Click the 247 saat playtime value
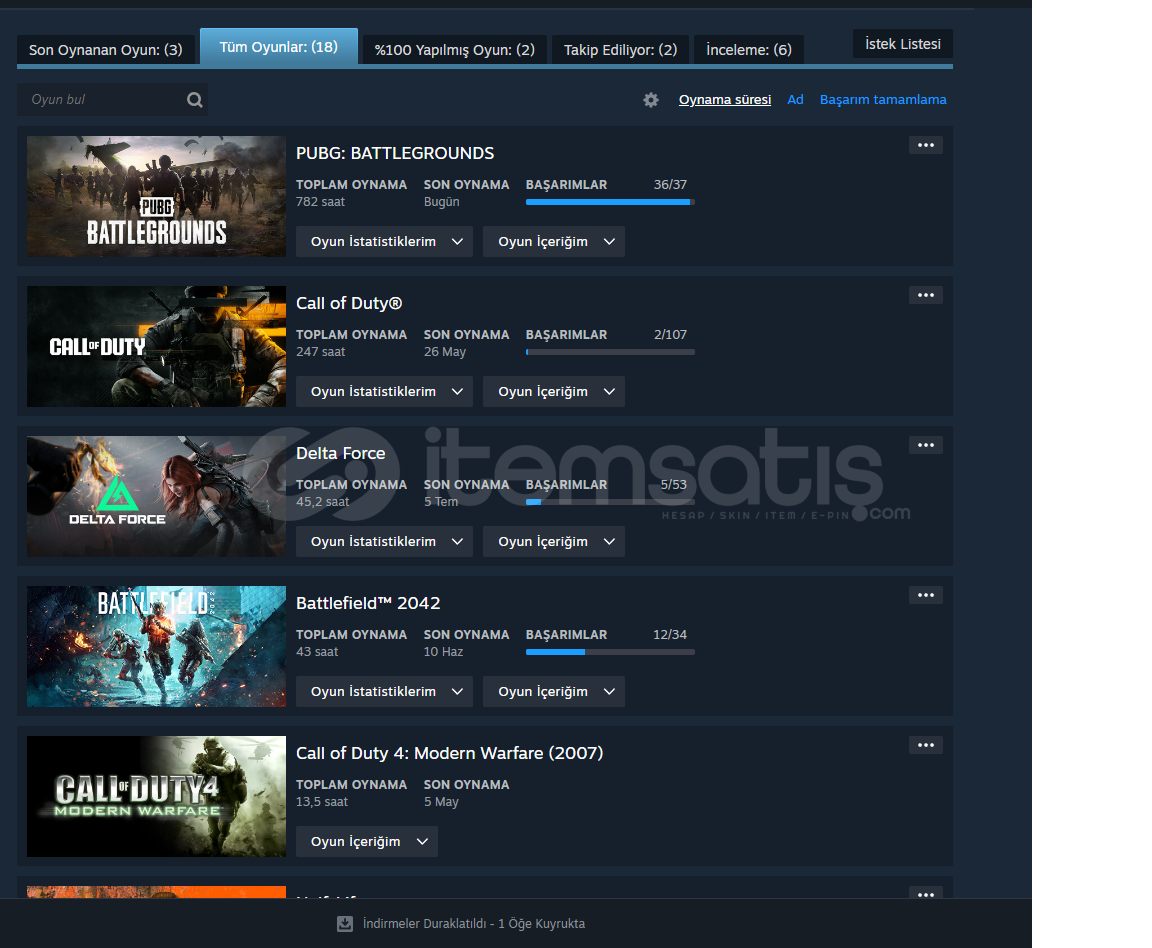Screen dimensions: 1152x948 [x=320, y=351]
